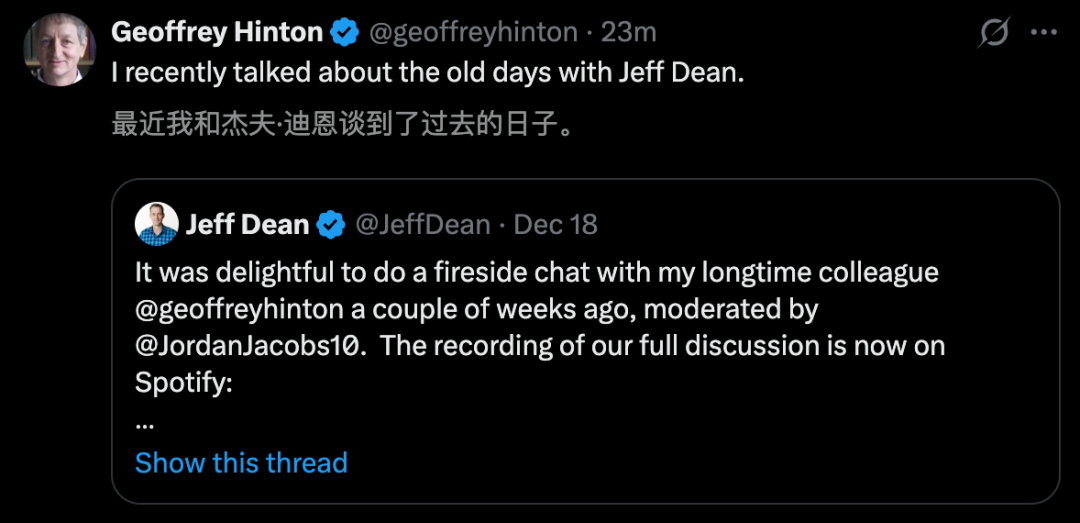Click the Geoffrey Hinton display name
Viewport: 1080px width, 523px height.
click(216, 32)
